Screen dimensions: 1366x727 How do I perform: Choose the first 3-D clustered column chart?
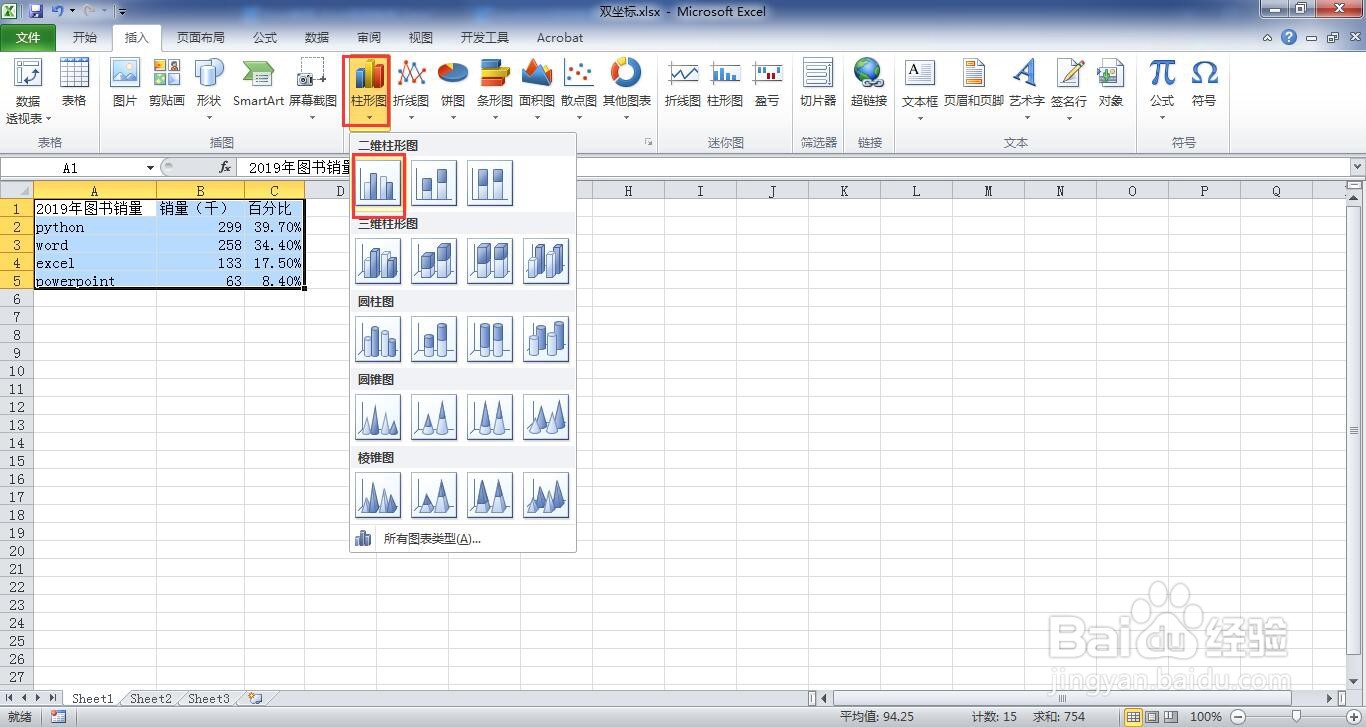point(378,261)
